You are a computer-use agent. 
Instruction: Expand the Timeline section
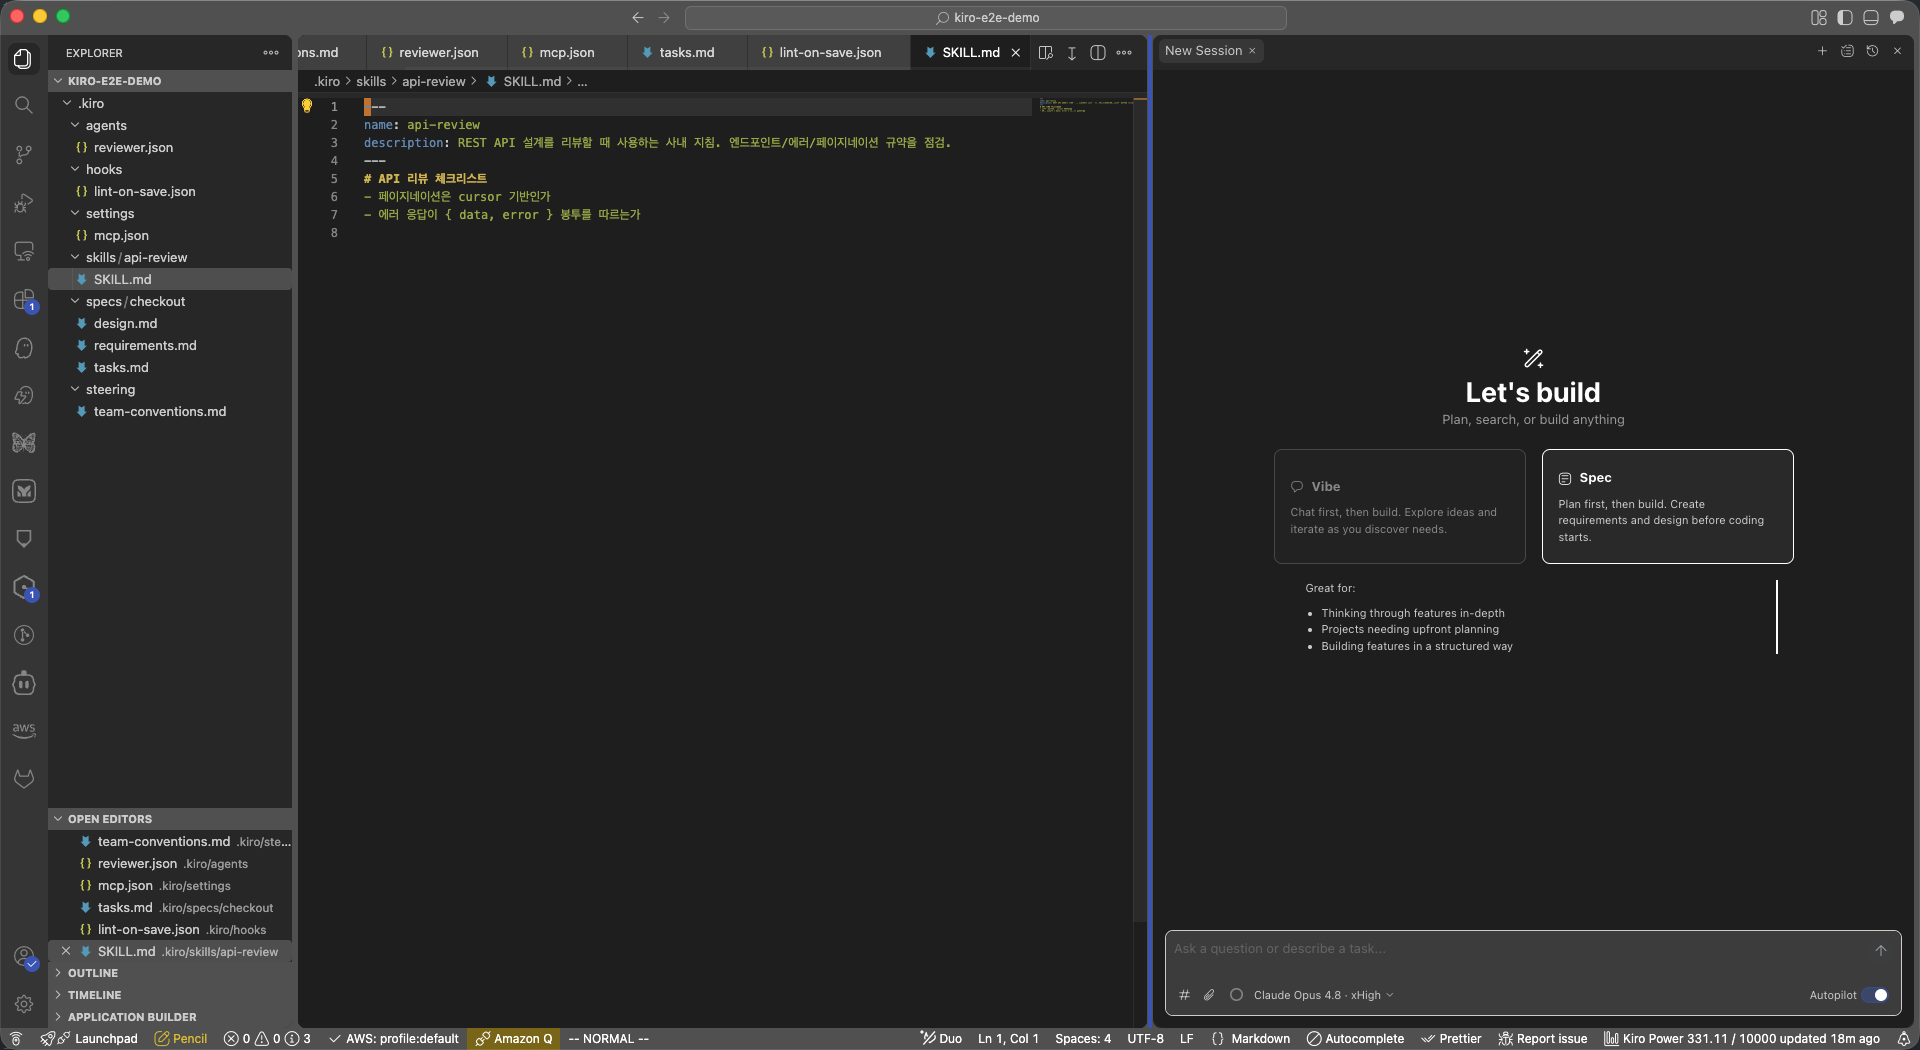click(170, 995)
